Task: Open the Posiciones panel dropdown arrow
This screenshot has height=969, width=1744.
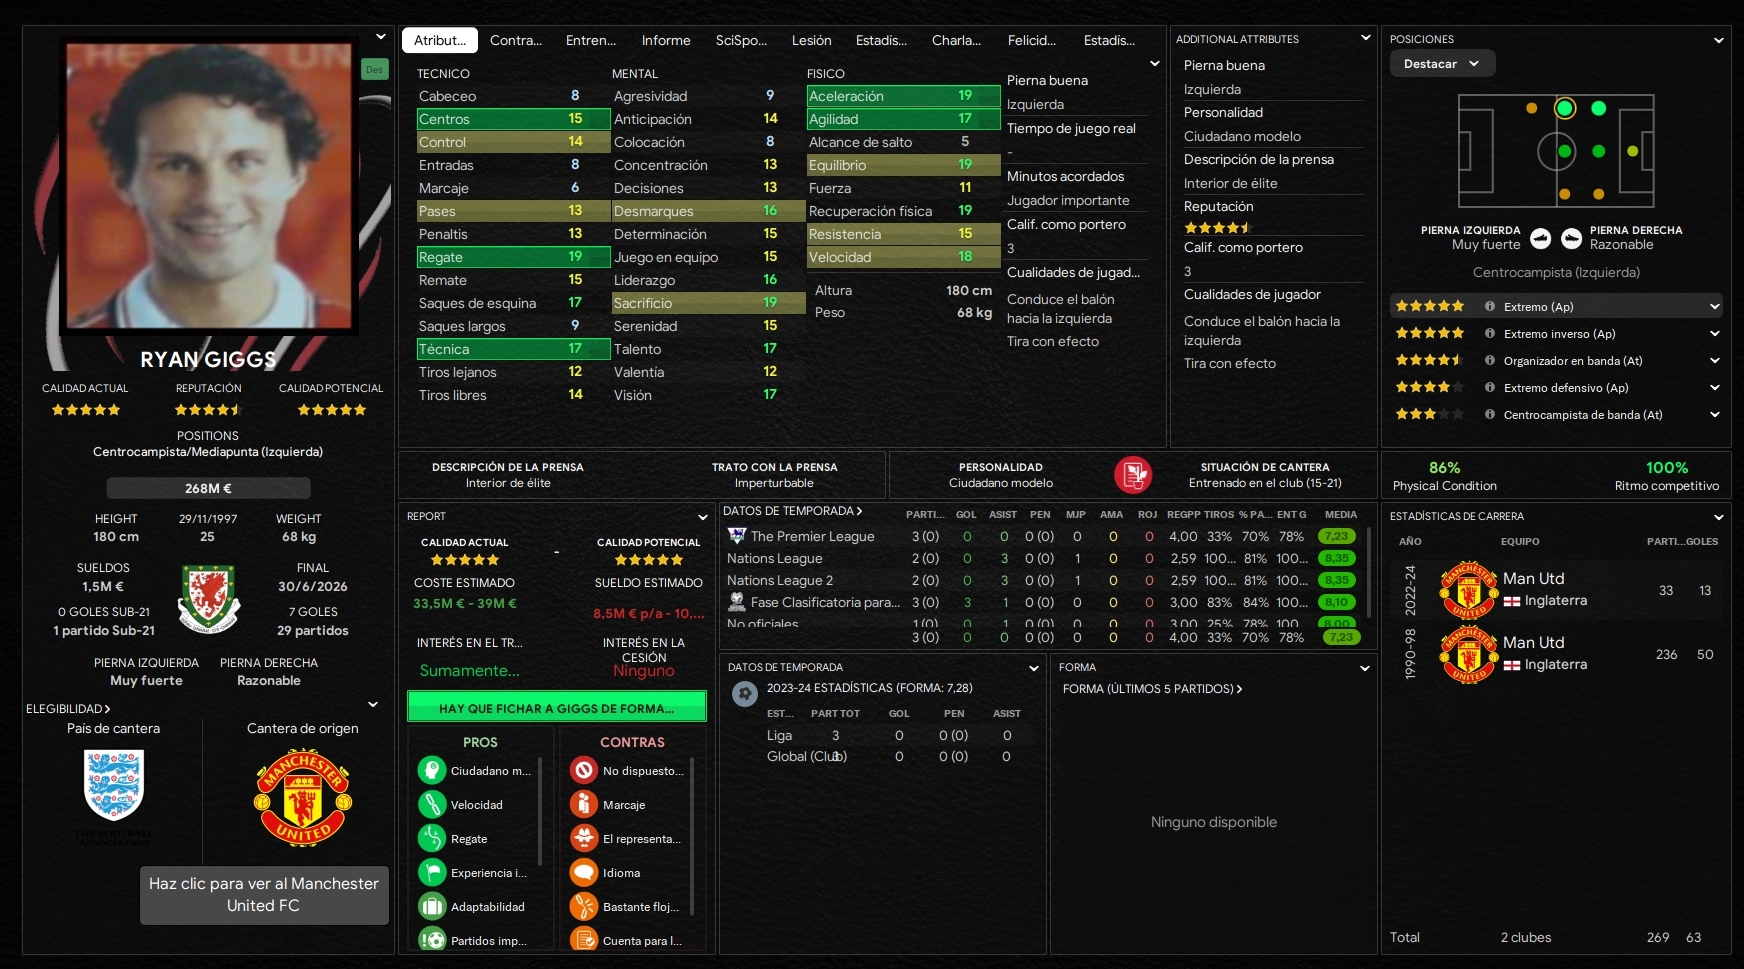Action: click(1718, 41)
